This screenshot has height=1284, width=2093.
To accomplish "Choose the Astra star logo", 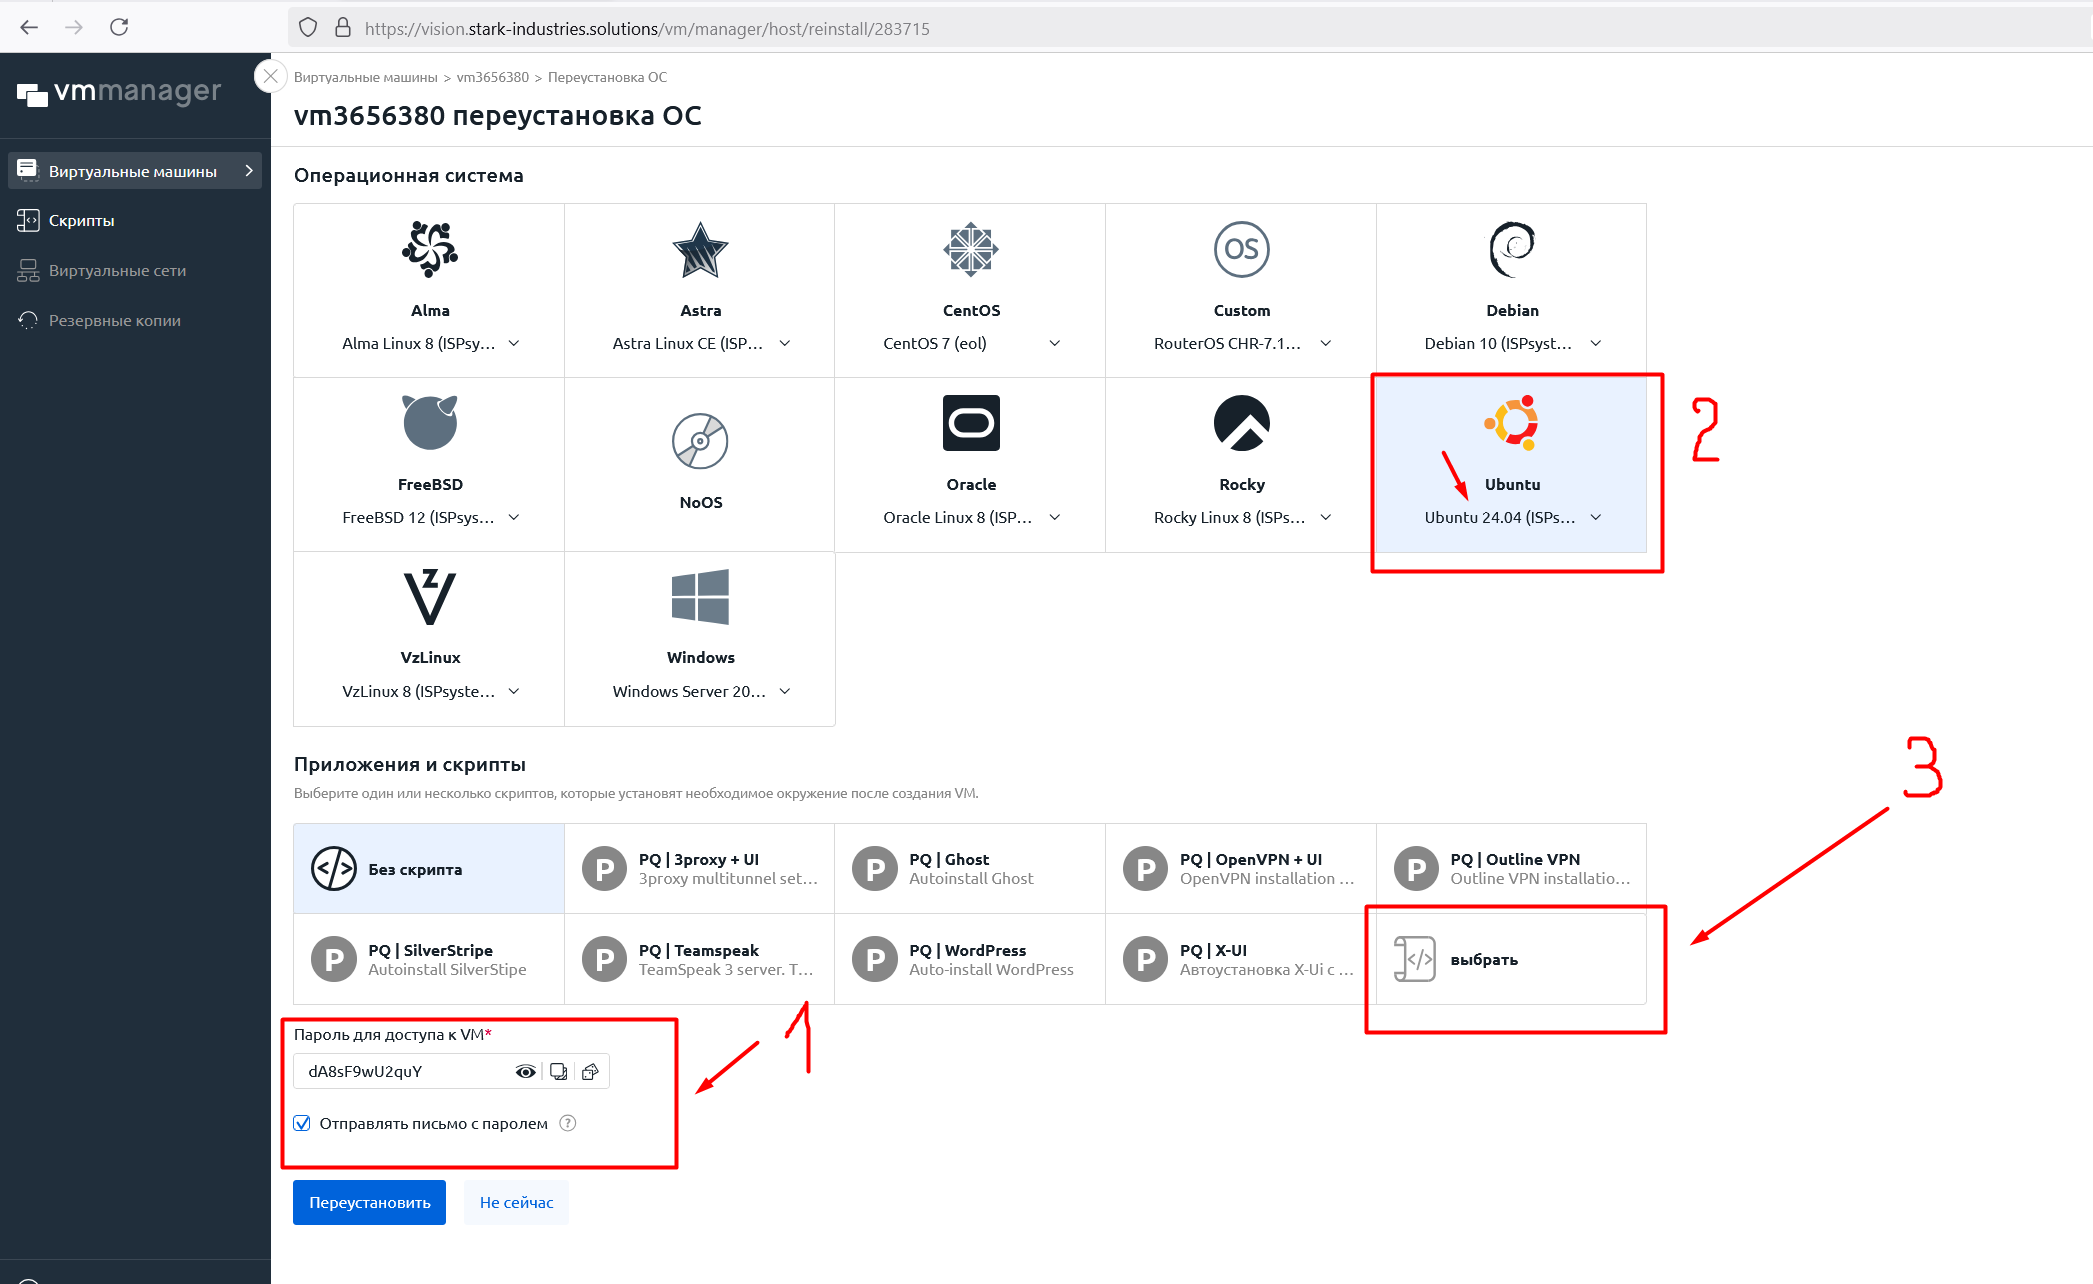I will [x=700, y=249].
